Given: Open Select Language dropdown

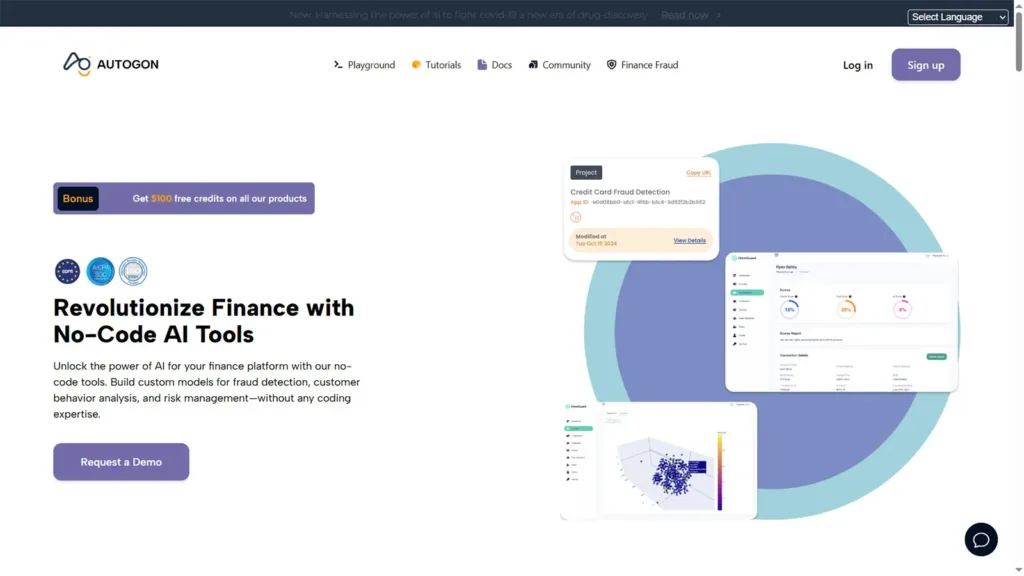Looking at the screenshot, I should [x=957, y=17].
